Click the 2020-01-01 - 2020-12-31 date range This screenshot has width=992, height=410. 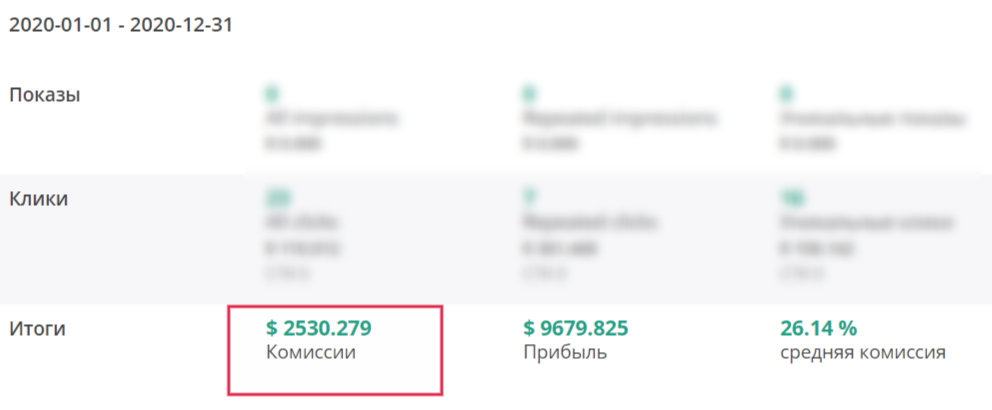121,25
